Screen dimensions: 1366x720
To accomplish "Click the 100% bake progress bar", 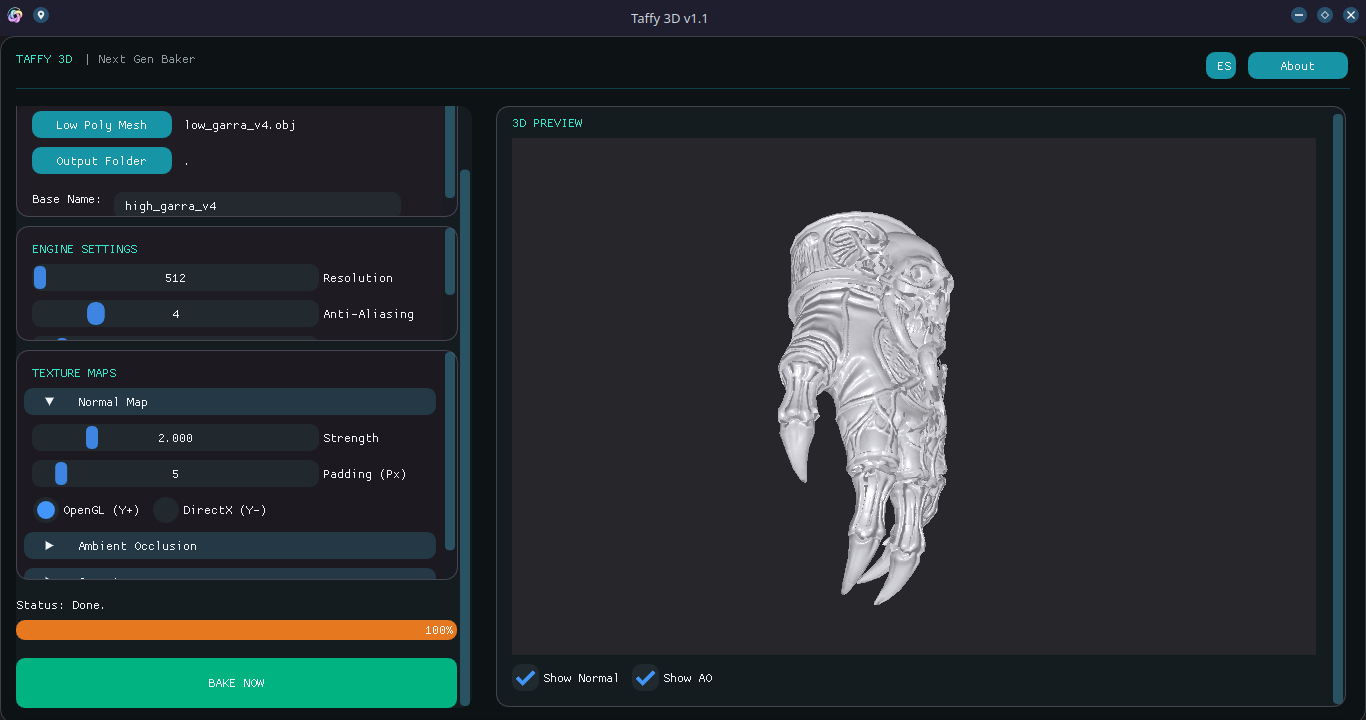I will pos(236,630).
